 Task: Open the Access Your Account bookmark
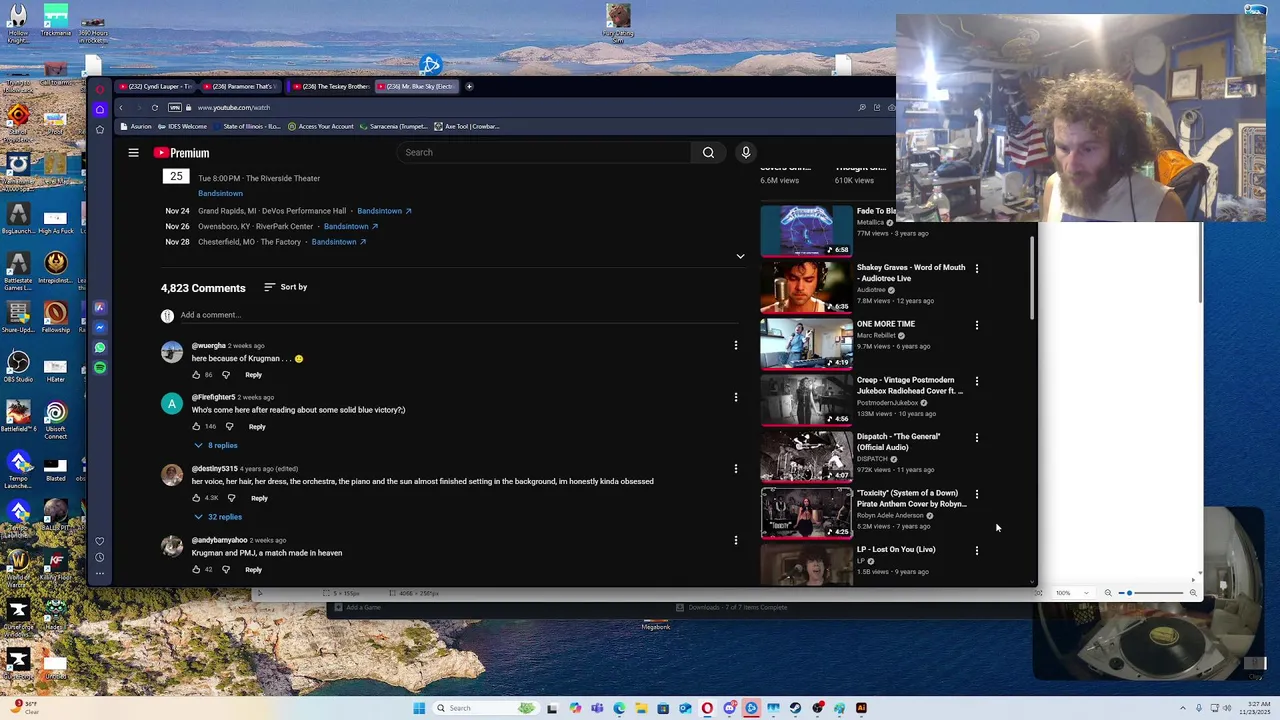(321, 127)
